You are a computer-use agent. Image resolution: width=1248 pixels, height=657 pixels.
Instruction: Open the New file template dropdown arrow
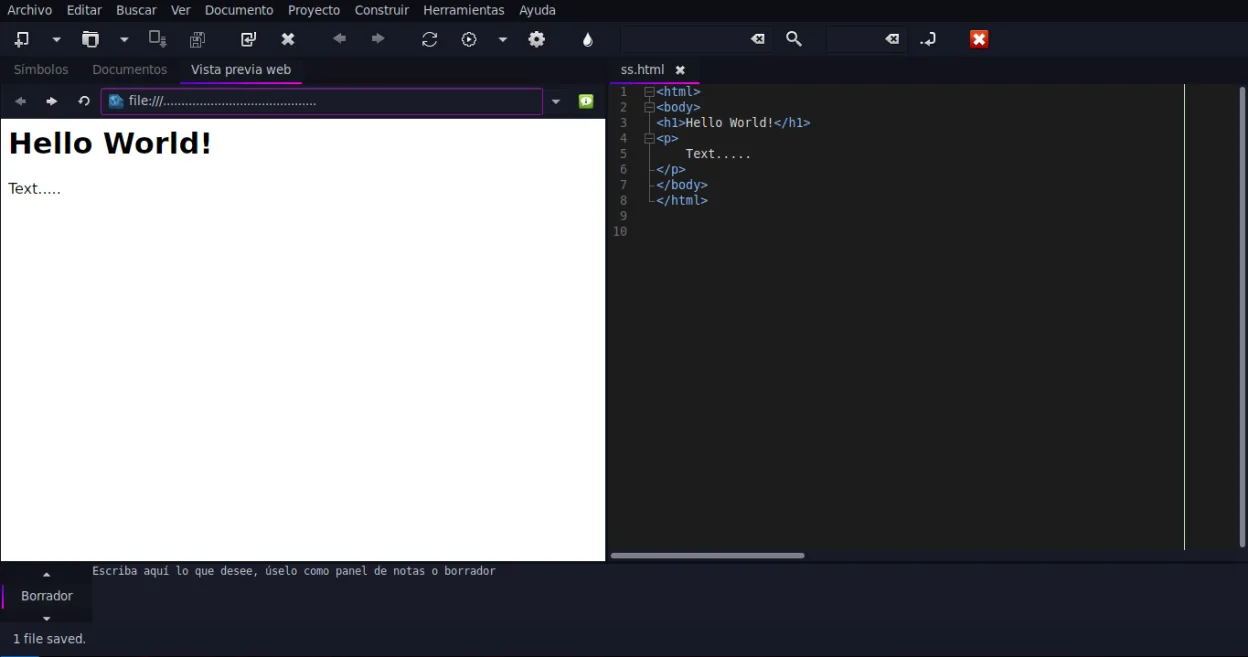(56, 40)
